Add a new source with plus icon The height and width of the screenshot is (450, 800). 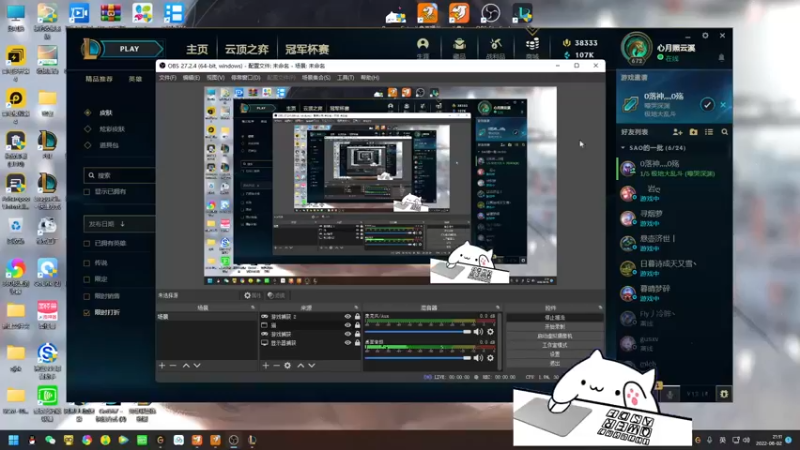[x=265, y=366]
